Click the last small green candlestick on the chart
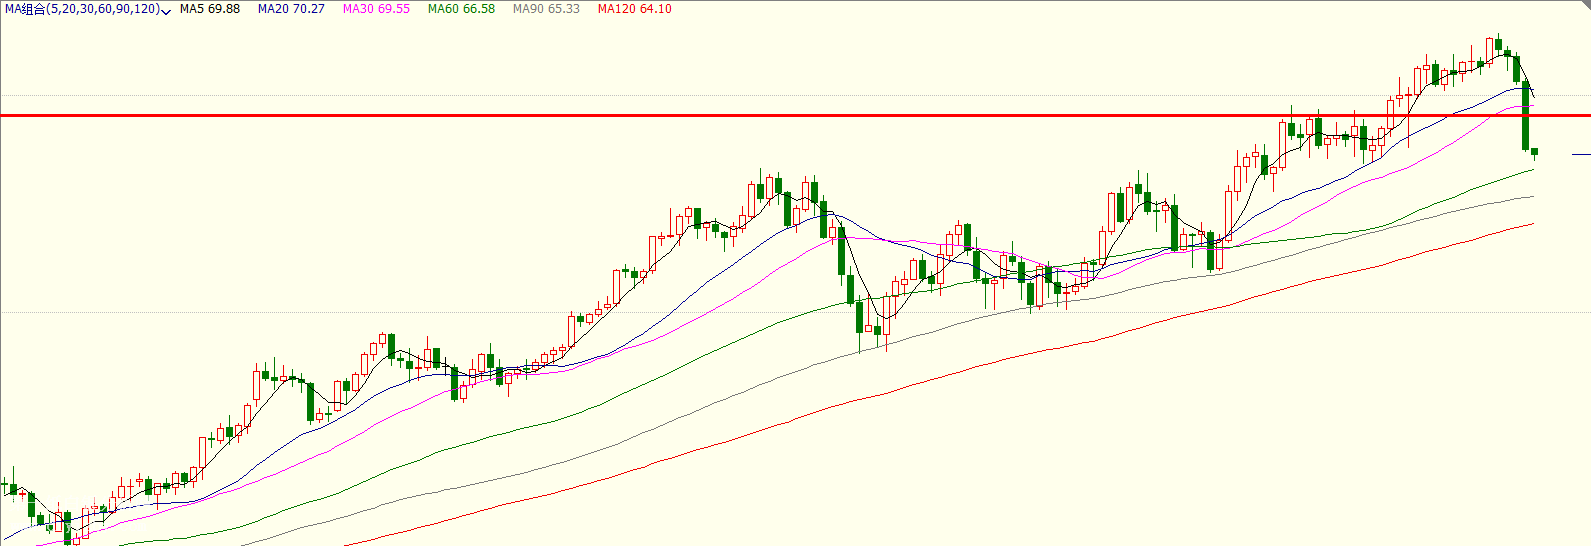Screen dimensions: 1591x546 pos(1535,152)
